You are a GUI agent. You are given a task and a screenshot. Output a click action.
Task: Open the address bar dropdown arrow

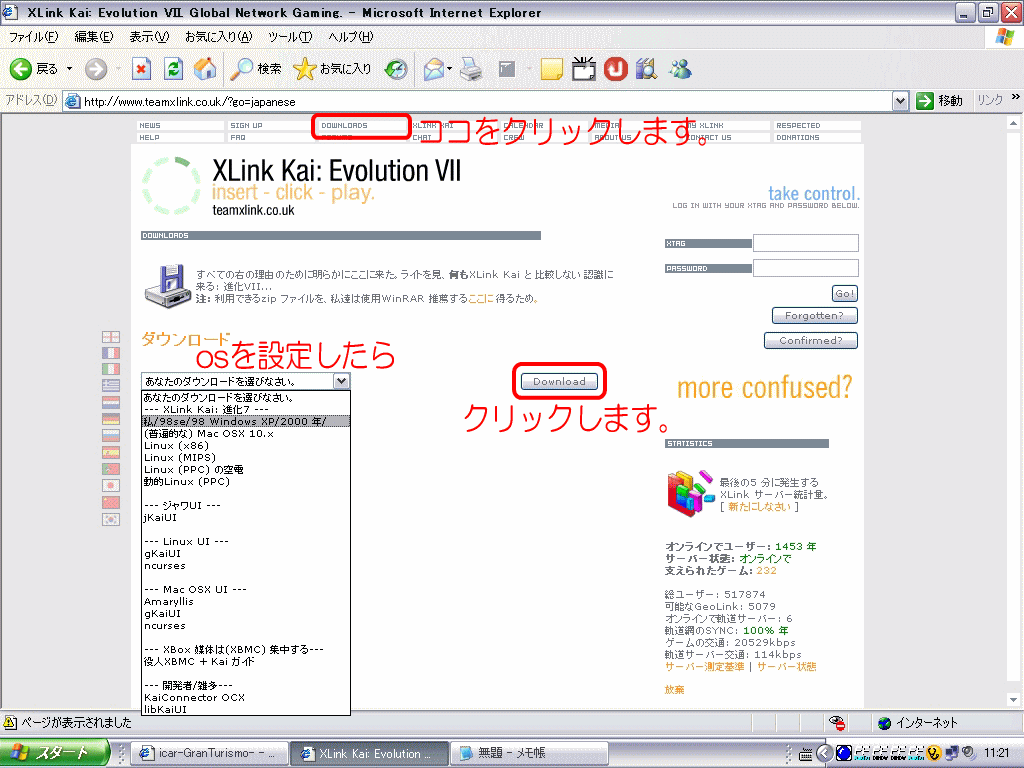click(901, 101)
